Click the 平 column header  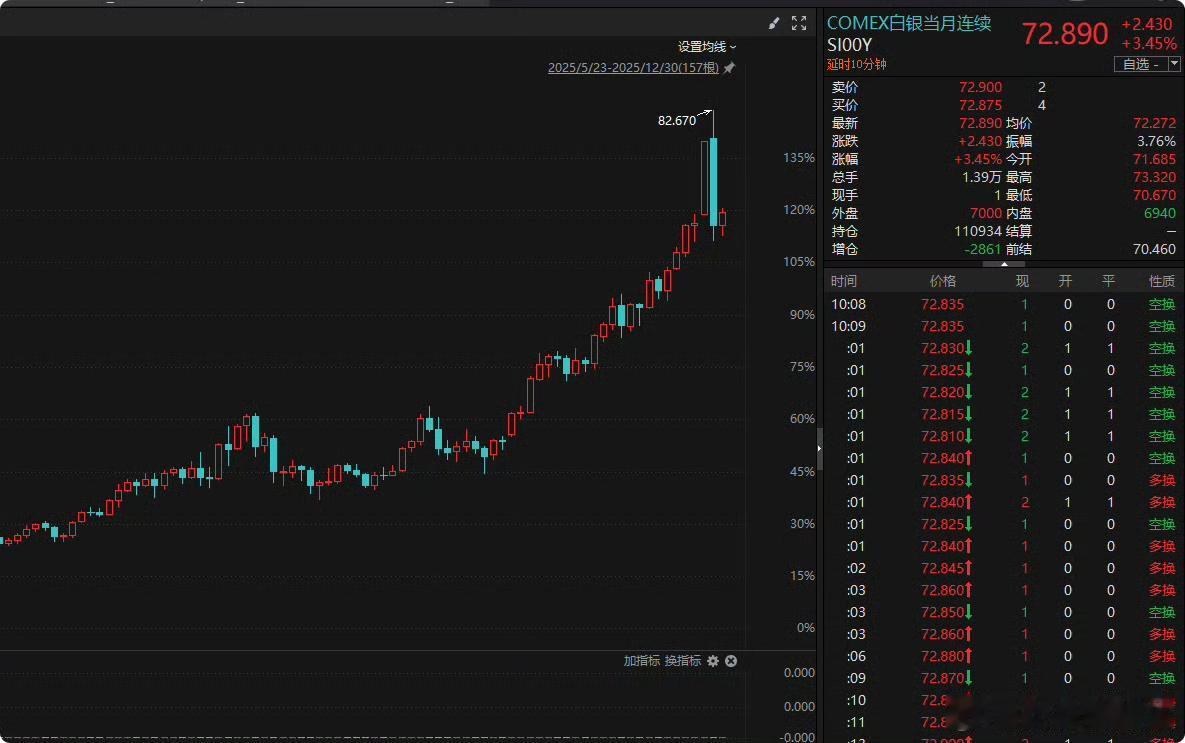pyautogui.click(x=1109, y=281)
